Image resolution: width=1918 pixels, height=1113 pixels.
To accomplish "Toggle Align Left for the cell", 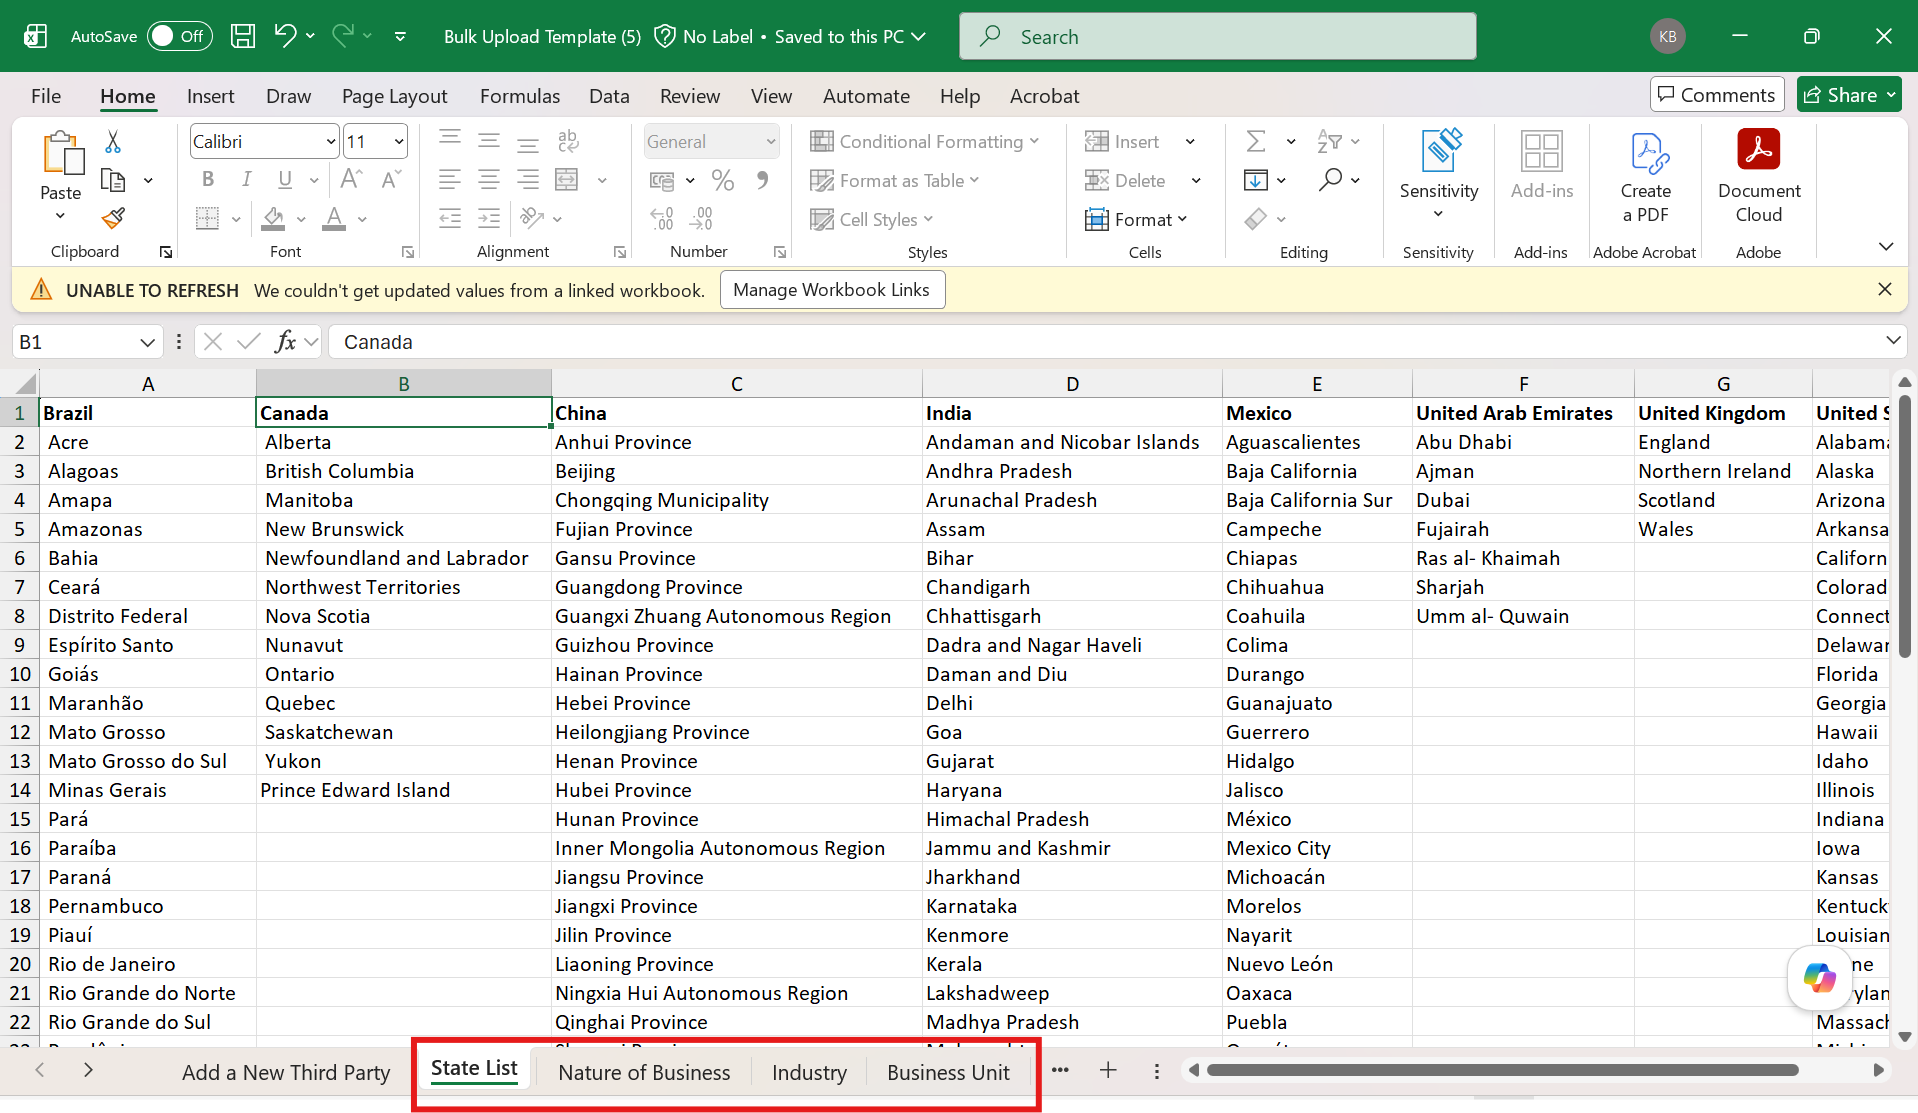I will (450, 180).
